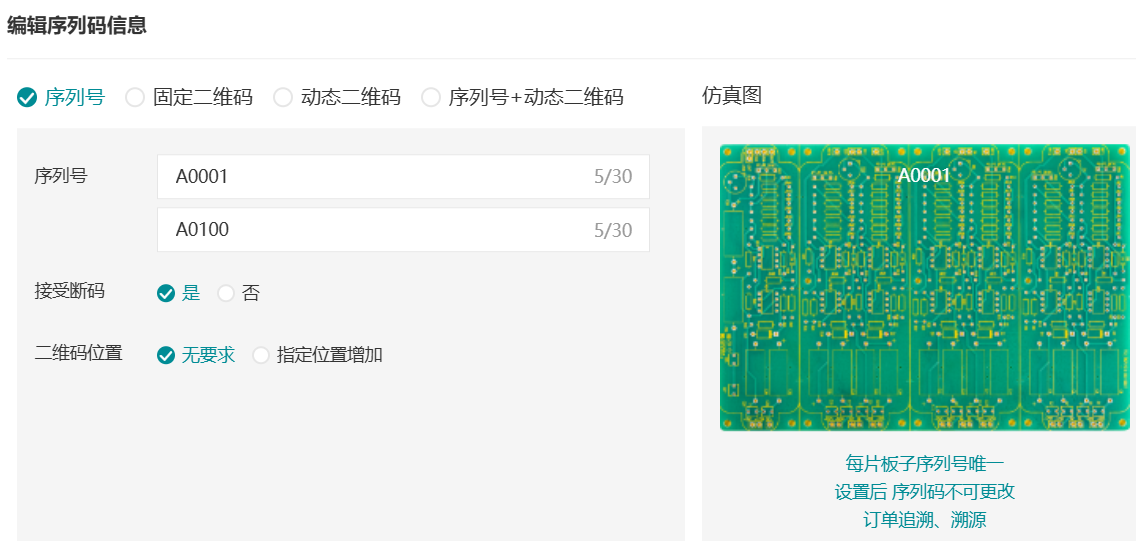This screenshot has width=1136, height=541.
Task: Click the 订单追溯、溯源 text
Action: click(924, 520)
